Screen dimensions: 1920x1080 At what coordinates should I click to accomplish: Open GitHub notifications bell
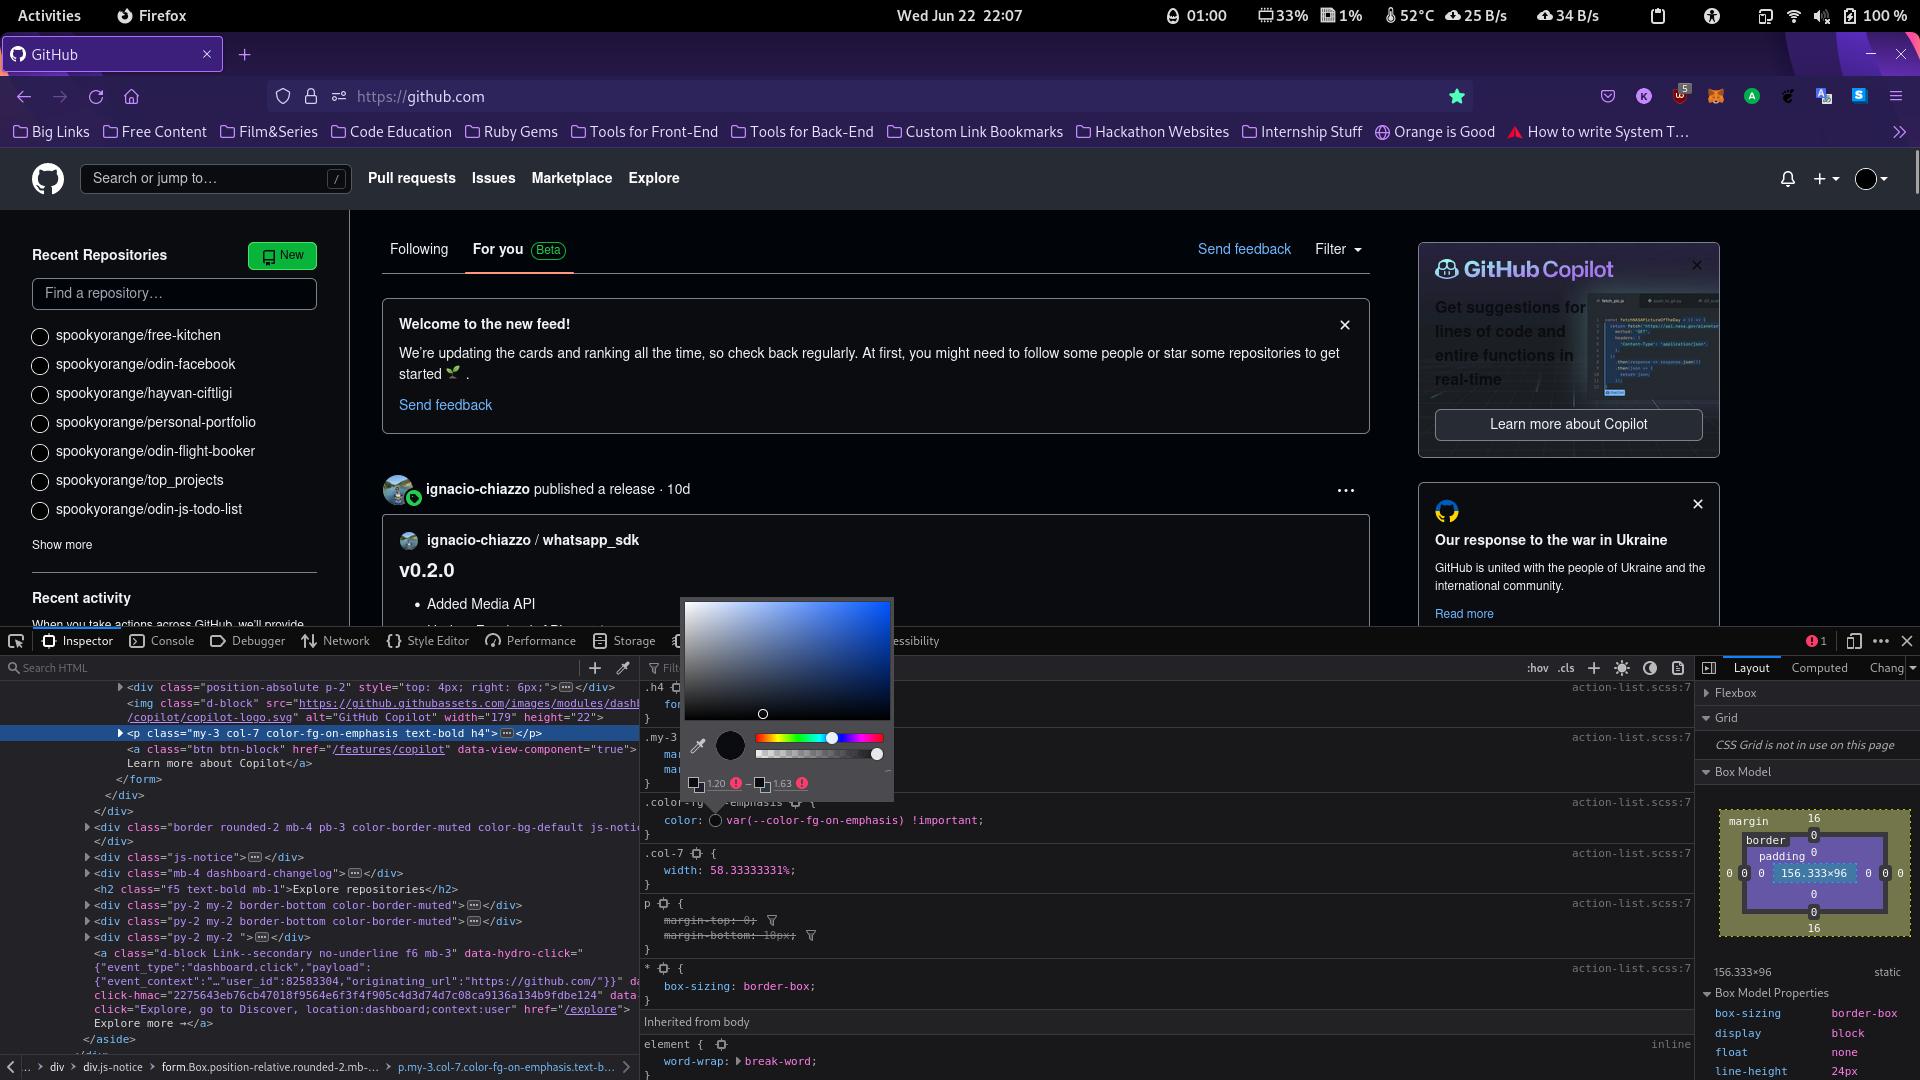point(1787,179)
